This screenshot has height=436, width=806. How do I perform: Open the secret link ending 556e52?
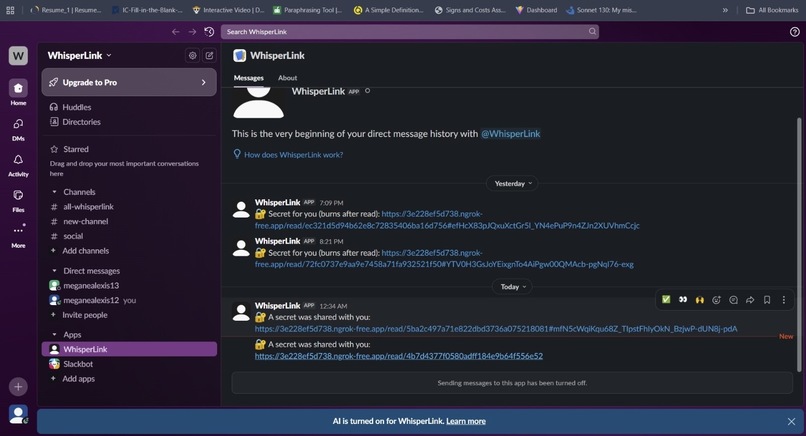(x=399, y=356)
